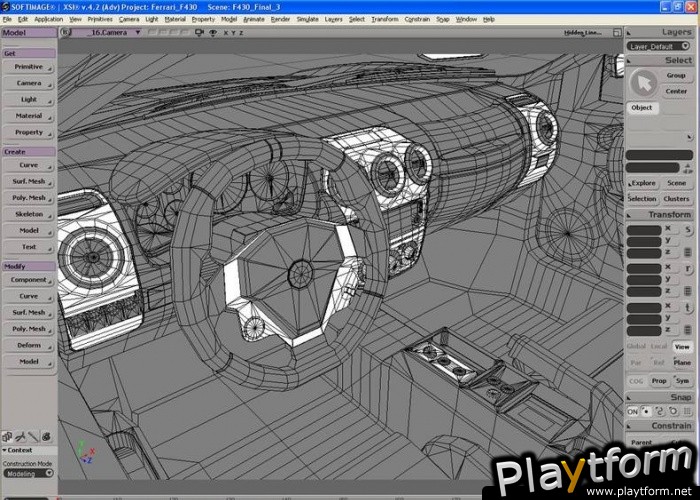Toggle the Object selection filter
This screenshot has width=700, height=500.
point(642,108)
